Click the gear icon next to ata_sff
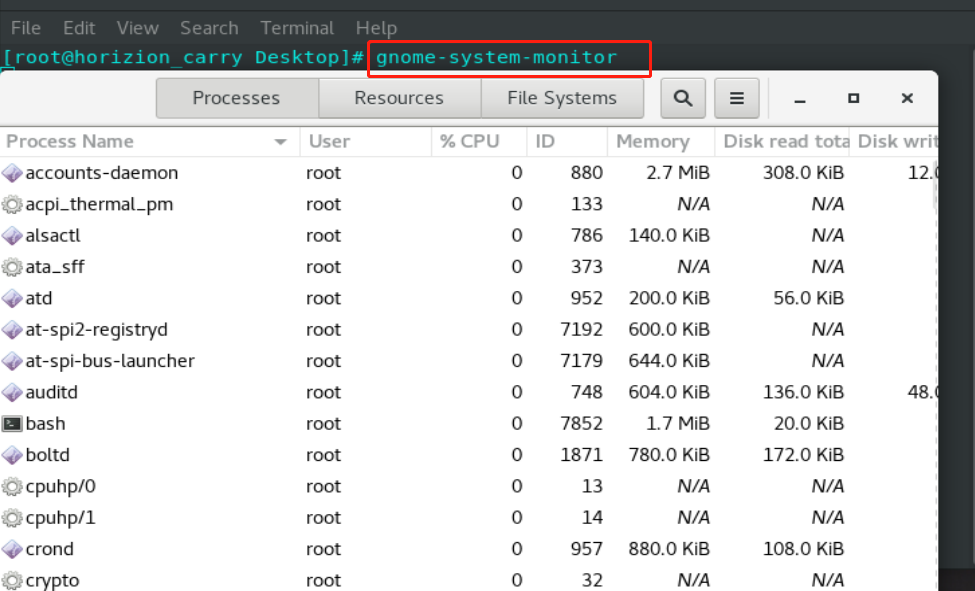The width and height of the screenshot is (975, 591). click(12, 267)
